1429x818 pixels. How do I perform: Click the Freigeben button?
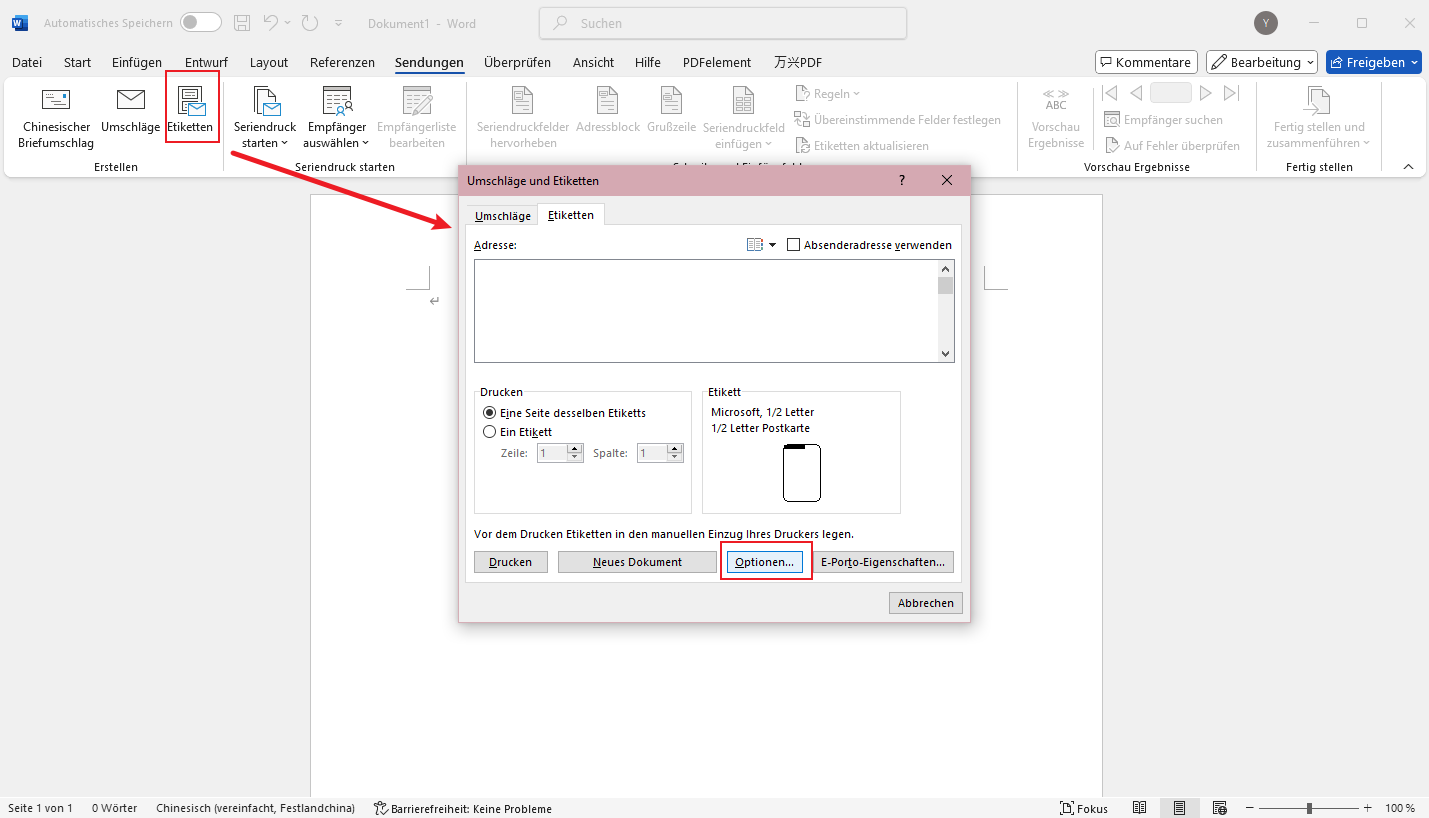coord(1374,62)
